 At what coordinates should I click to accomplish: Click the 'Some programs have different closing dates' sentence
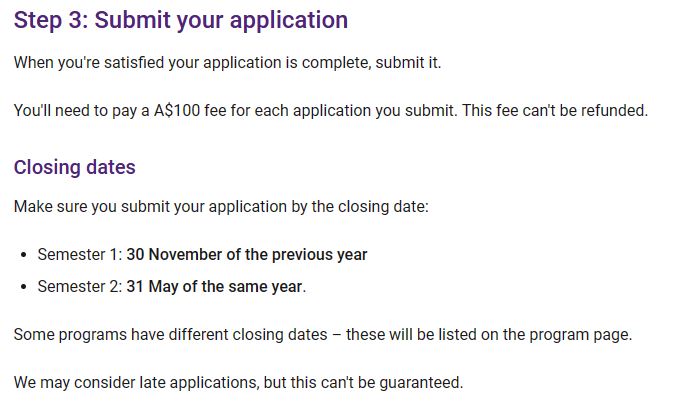point(323,335)
